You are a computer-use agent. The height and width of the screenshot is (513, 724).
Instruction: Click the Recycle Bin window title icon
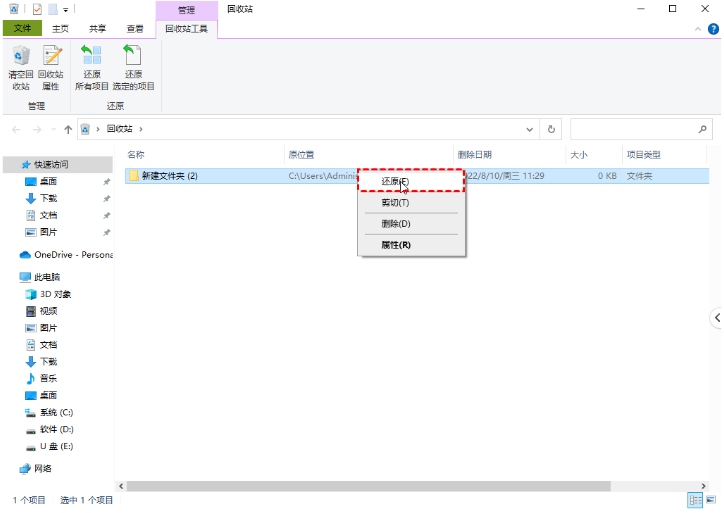(x=14, y=9)
